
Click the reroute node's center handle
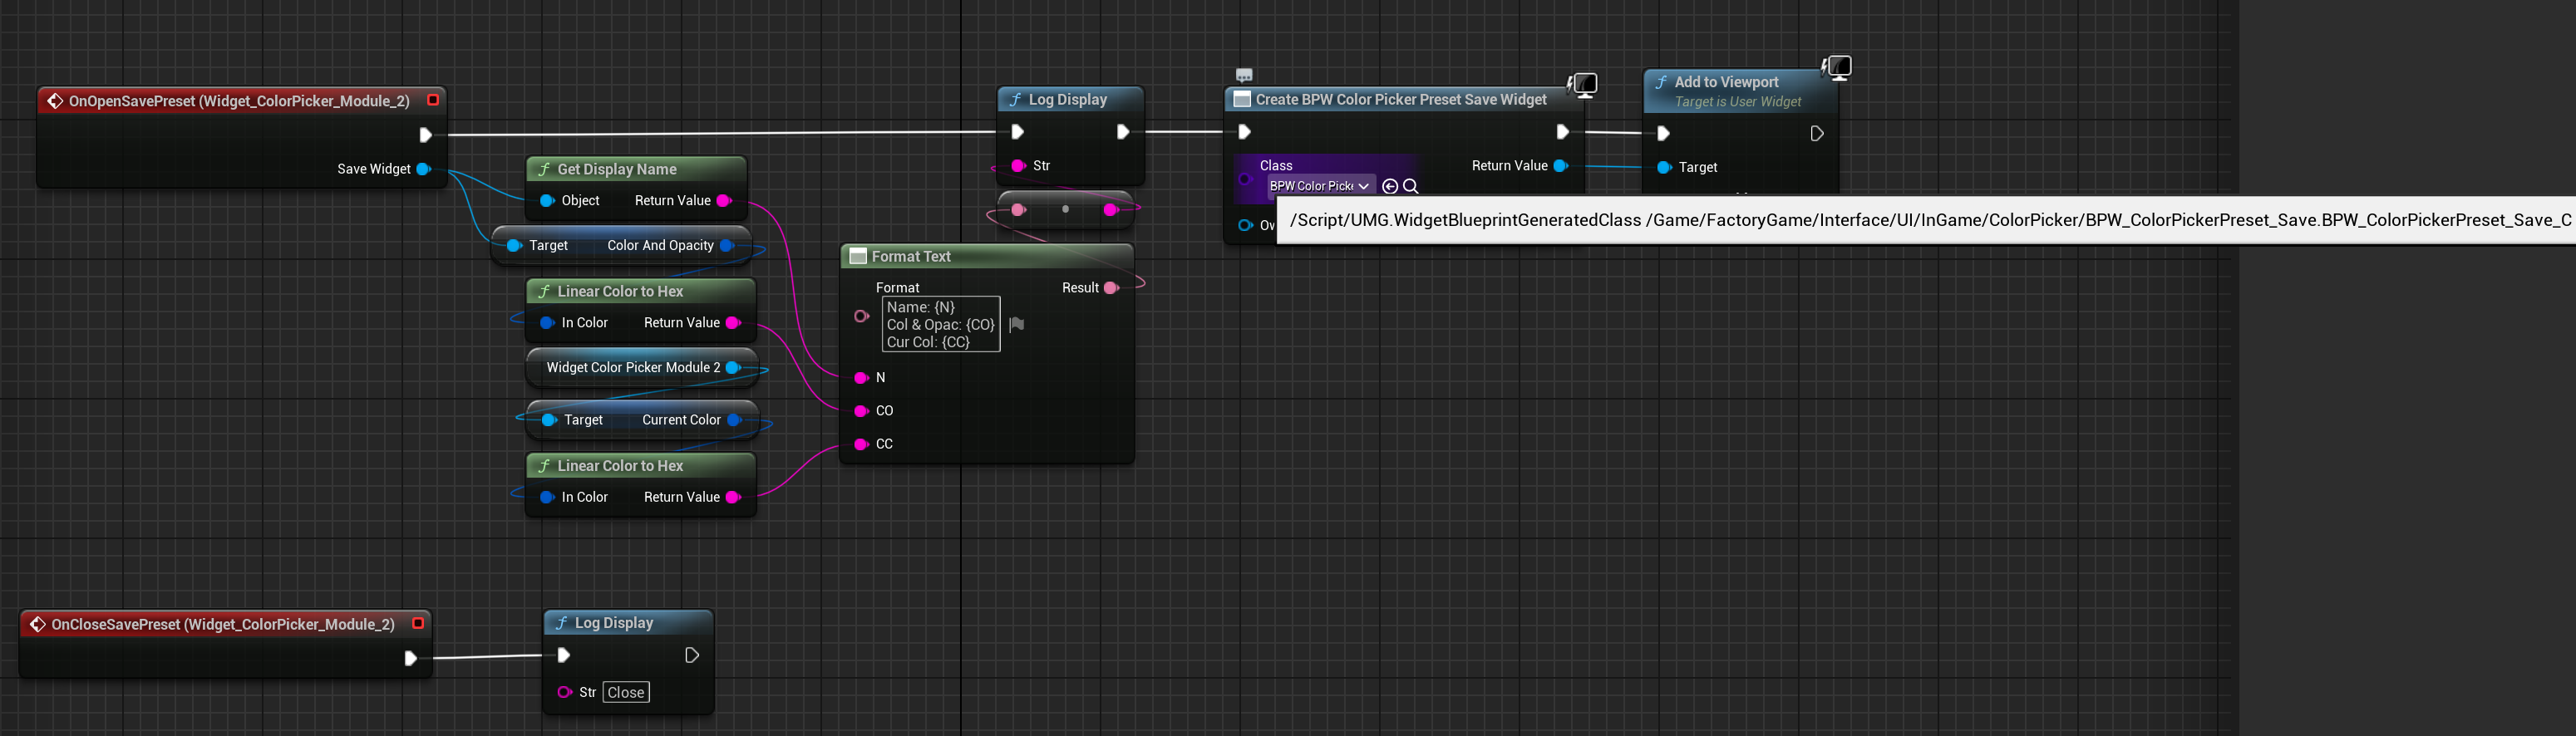1065,209
